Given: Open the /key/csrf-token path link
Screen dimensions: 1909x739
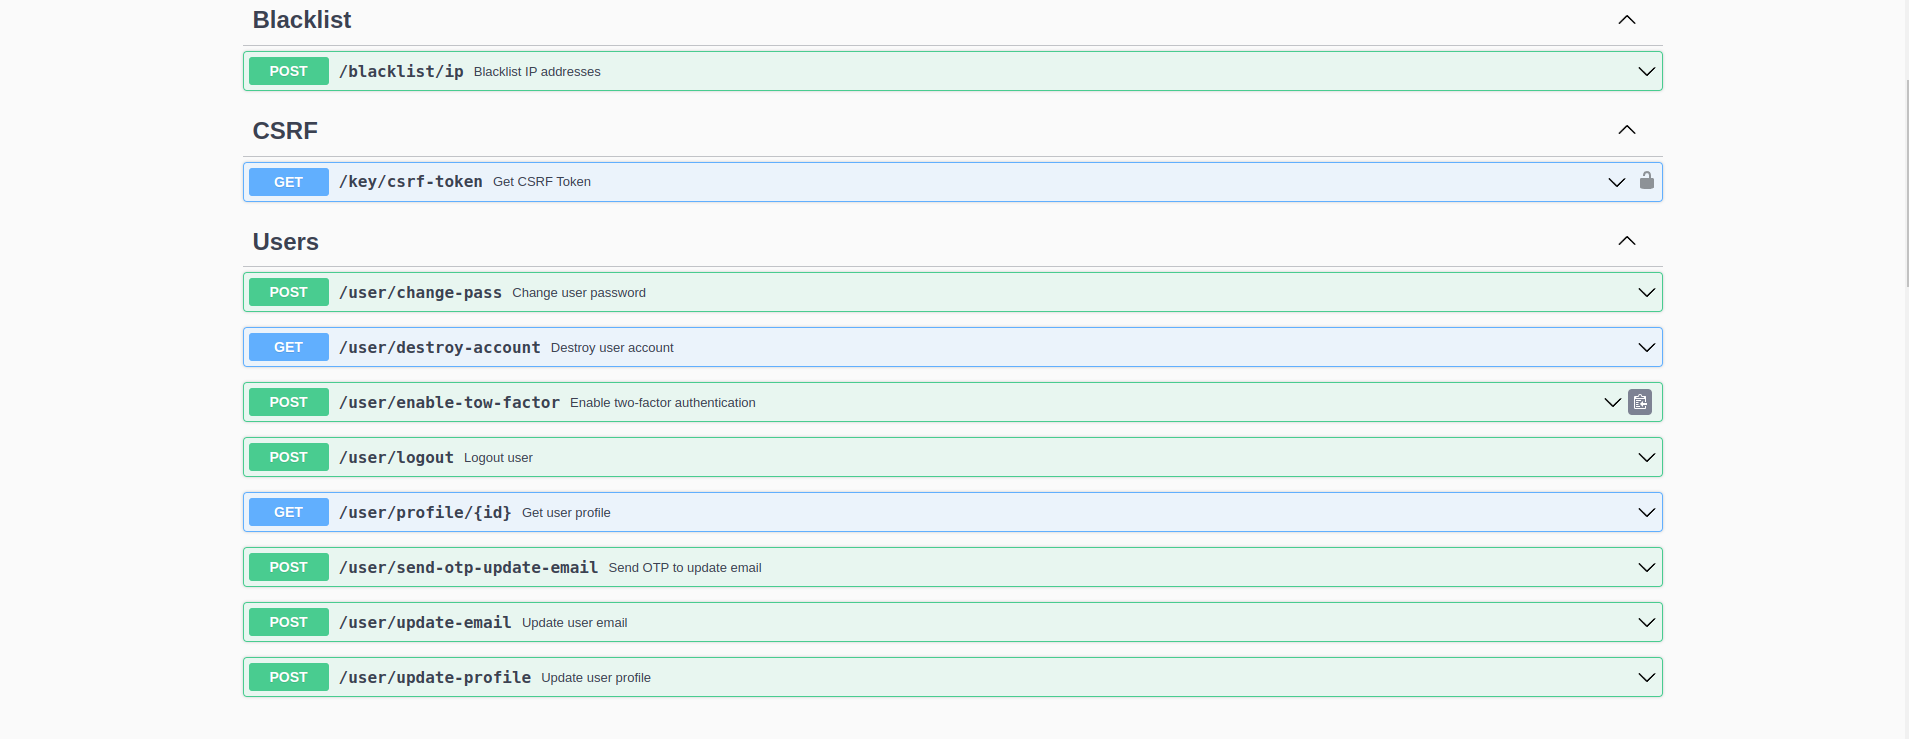Looking at the screenshot, I should tap(411, 182).
